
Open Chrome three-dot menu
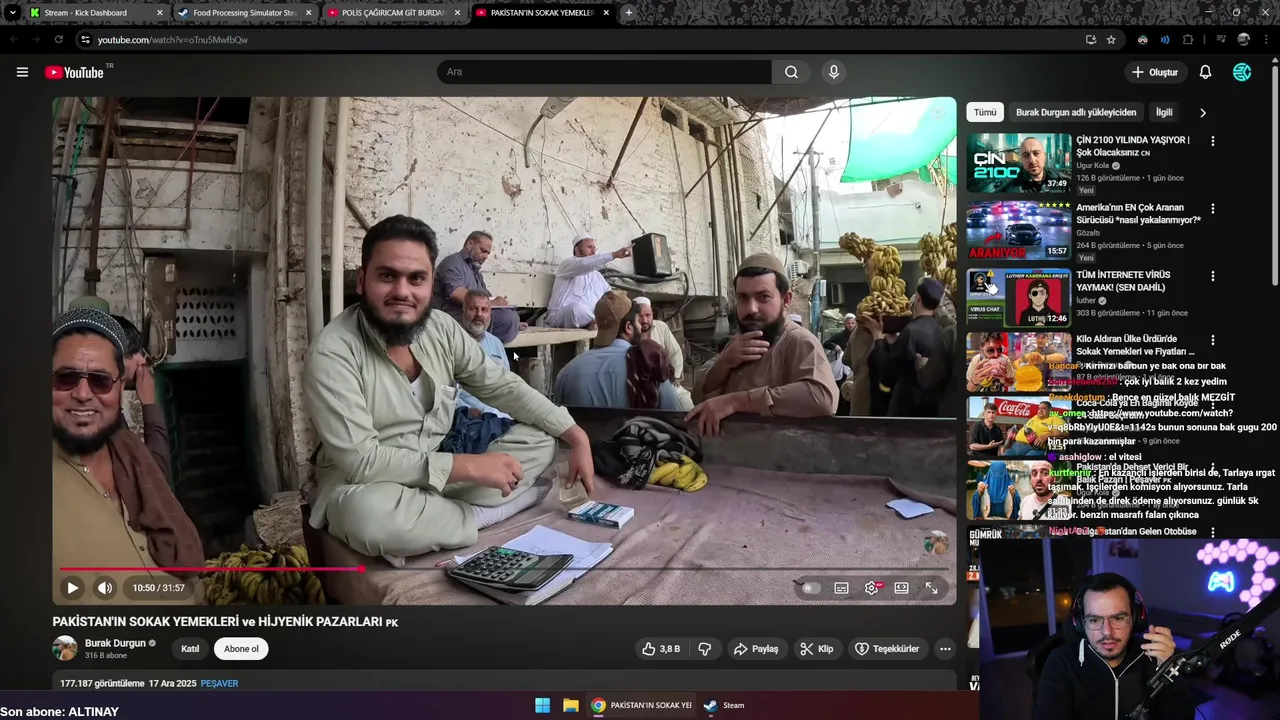pyautogui.click(x=1267, y=40)
